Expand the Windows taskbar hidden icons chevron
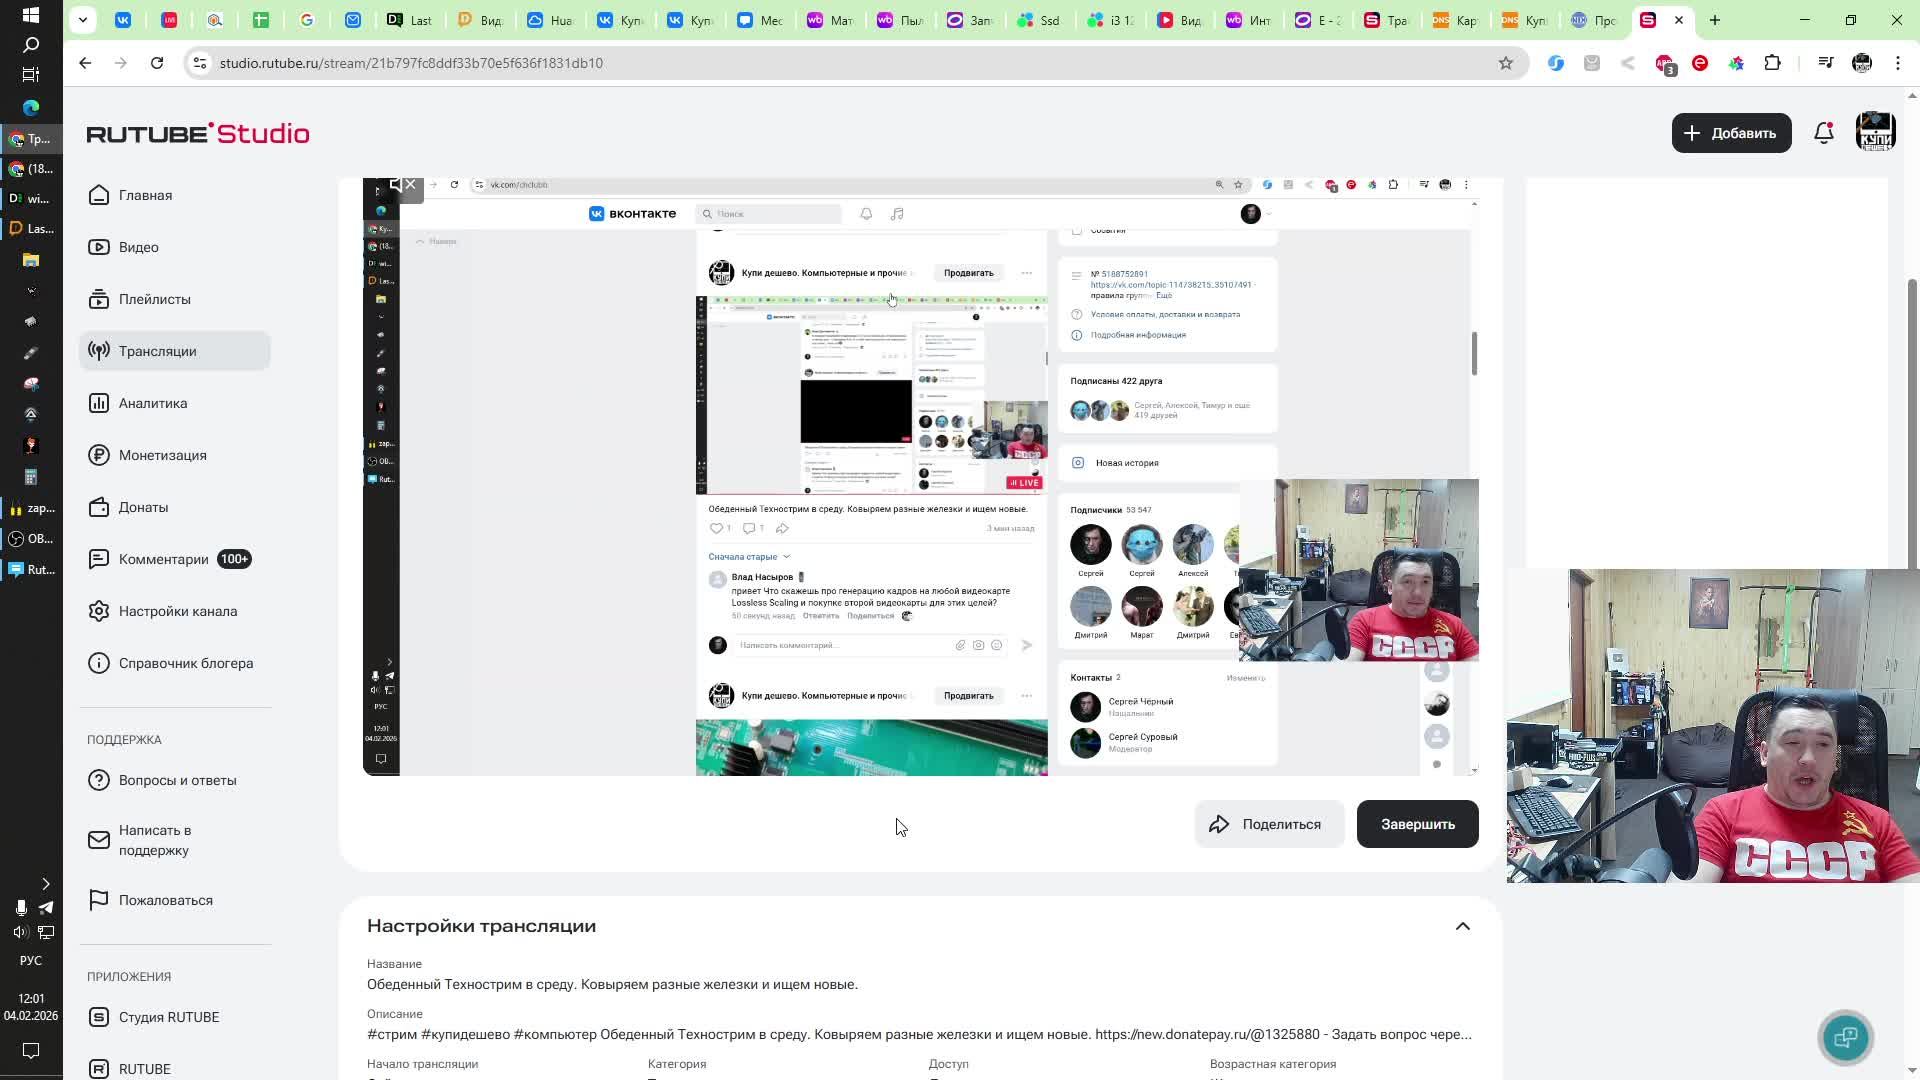1920x1080 pixels. click(45, 884)
